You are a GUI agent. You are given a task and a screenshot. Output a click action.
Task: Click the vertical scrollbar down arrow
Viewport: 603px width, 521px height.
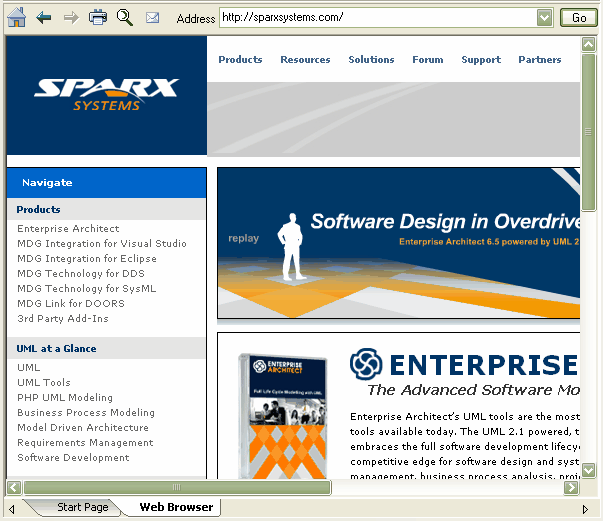(588, 470)
